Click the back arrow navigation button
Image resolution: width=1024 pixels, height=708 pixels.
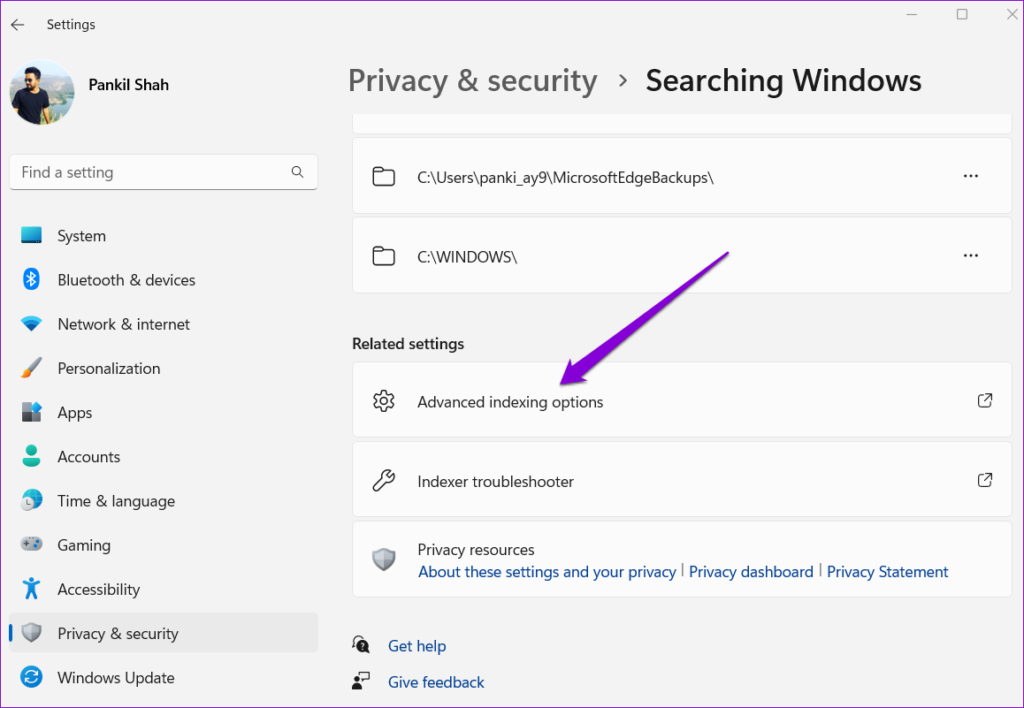tap(17, 24)
